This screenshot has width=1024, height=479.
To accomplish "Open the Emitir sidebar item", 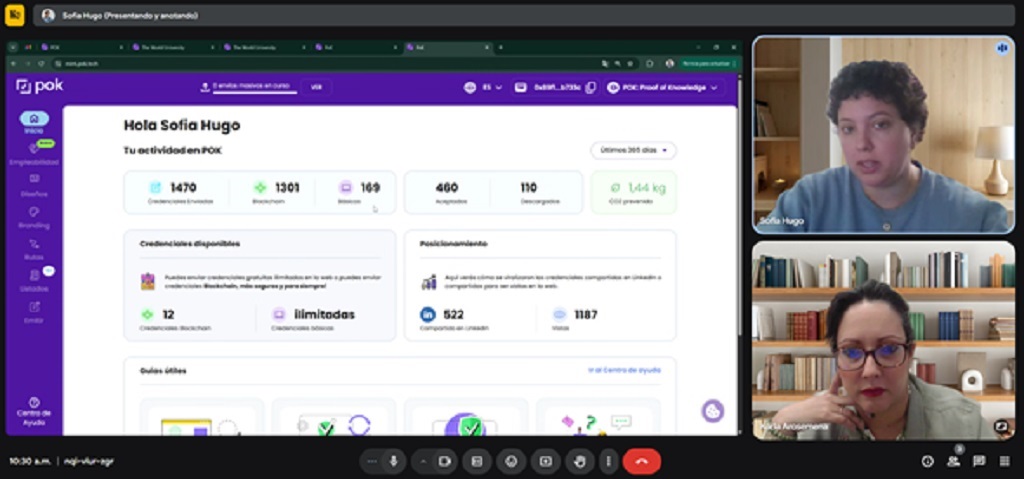I will pyautogui.click(x=34, y=312).
